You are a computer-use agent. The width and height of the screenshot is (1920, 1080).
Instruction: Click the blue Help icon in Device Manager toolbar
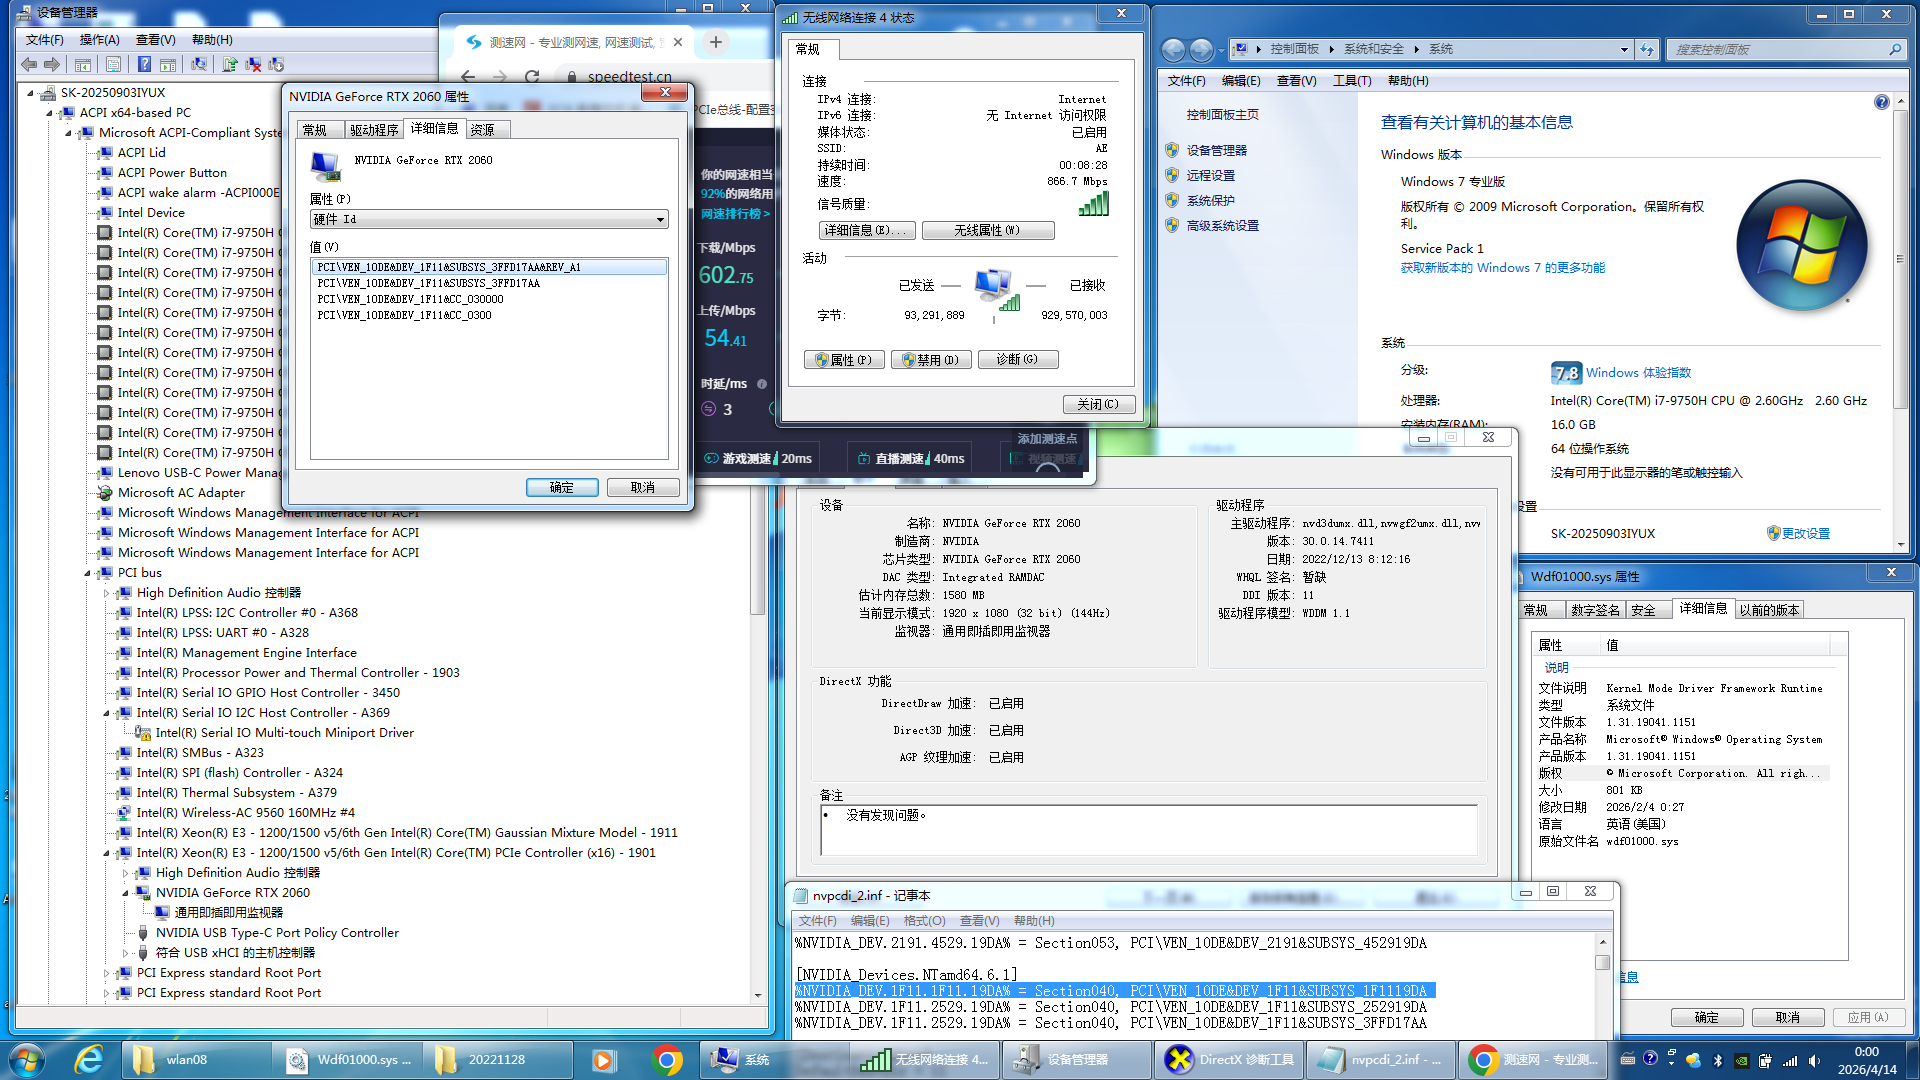(x=144, y=64)
